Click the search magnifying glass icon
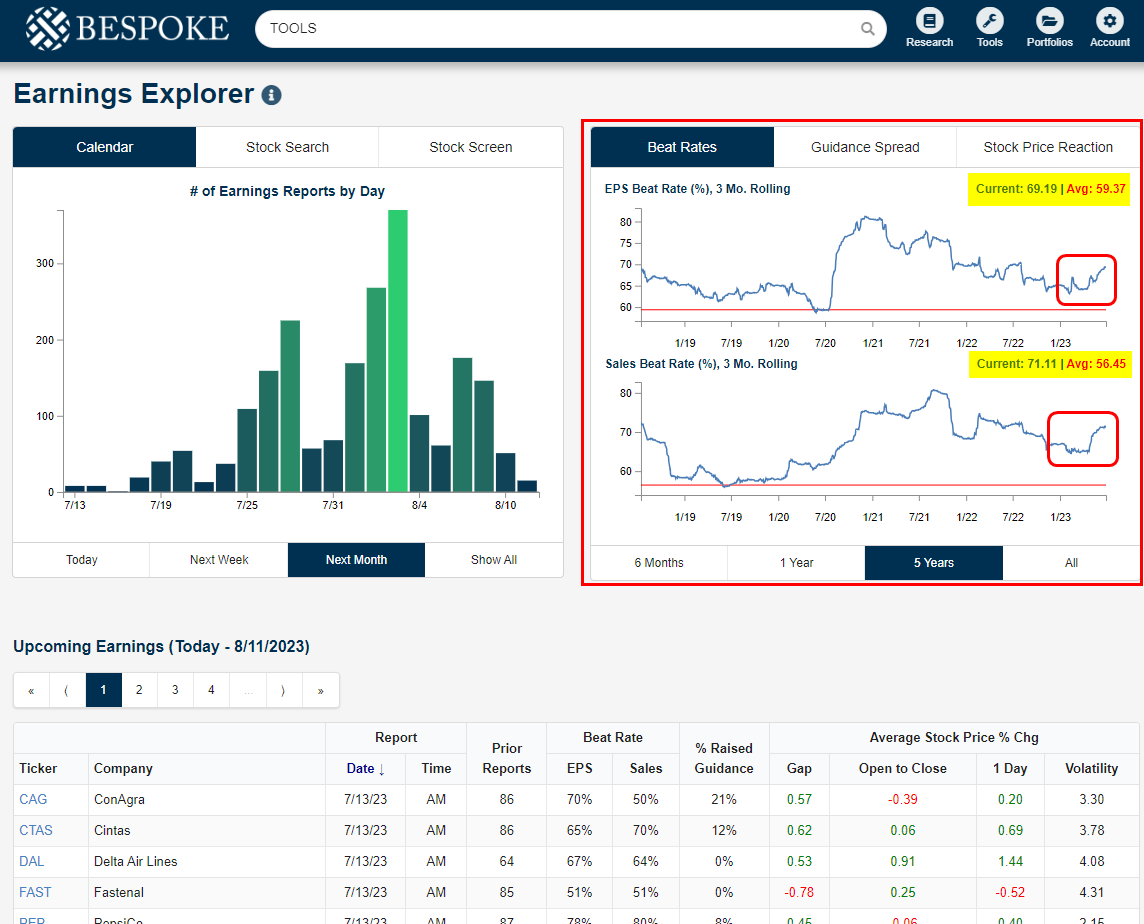This screenshot has width=1144, height=924. tap(866, 29)
